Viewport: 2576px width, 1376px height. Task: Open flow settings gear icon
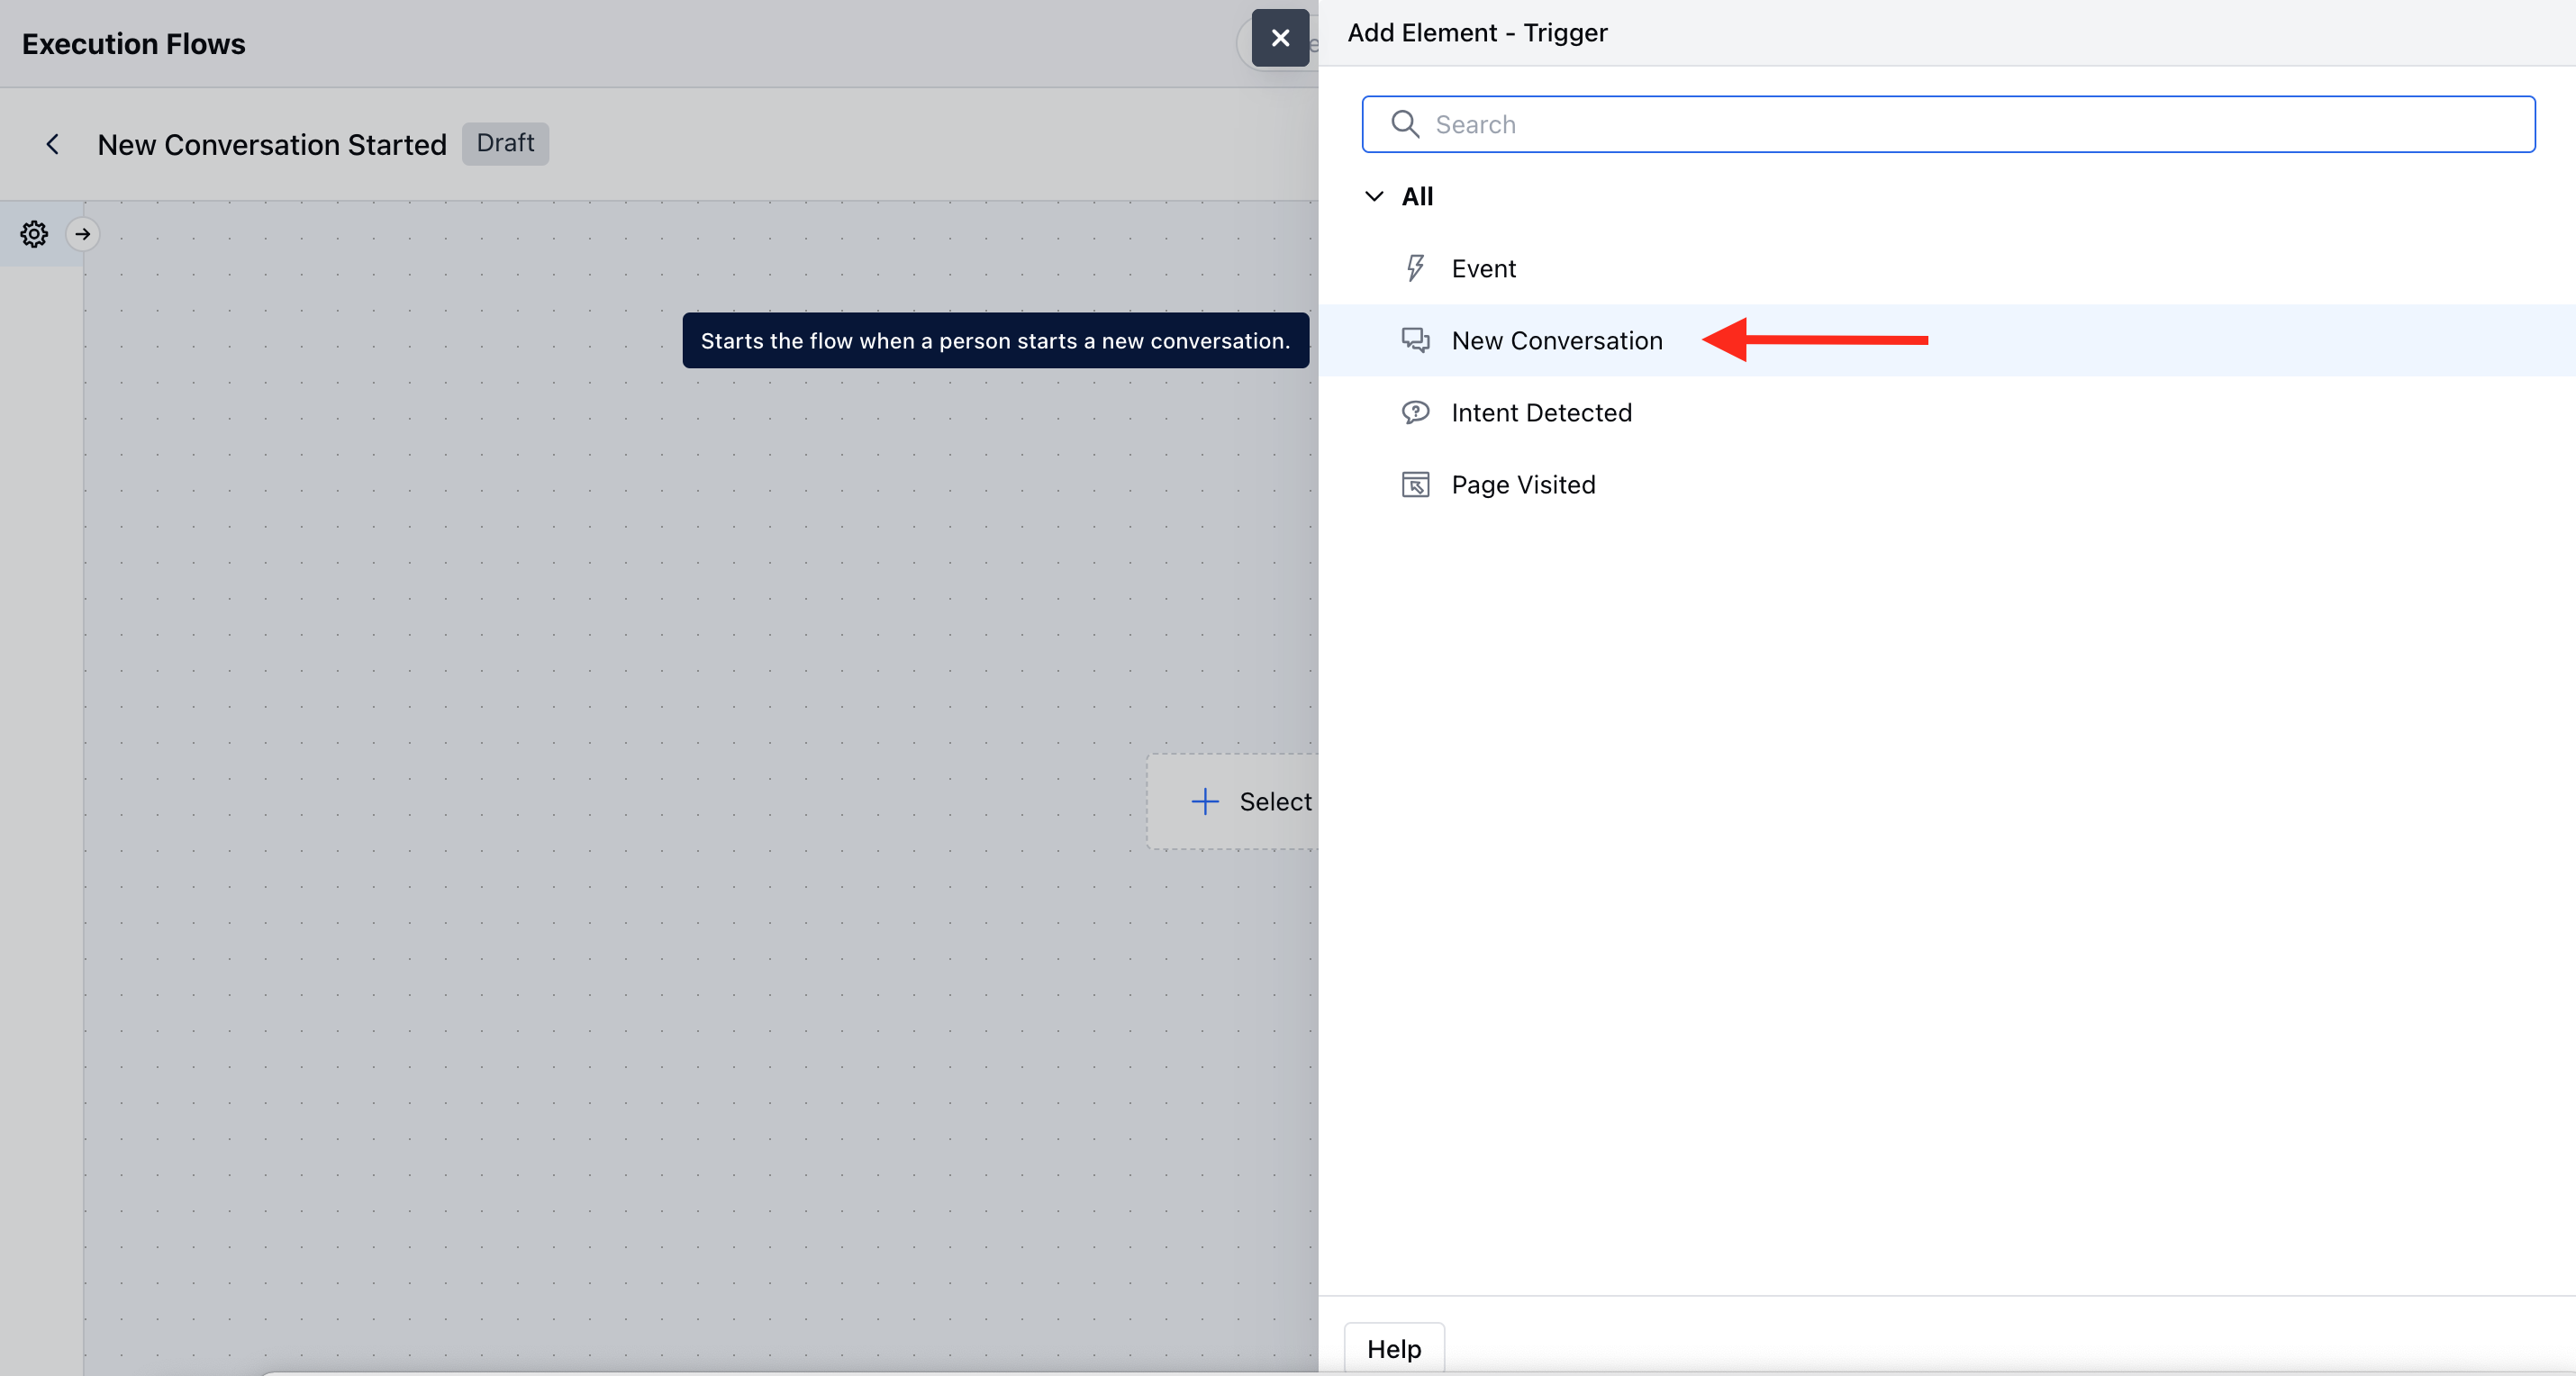point(34,234)
